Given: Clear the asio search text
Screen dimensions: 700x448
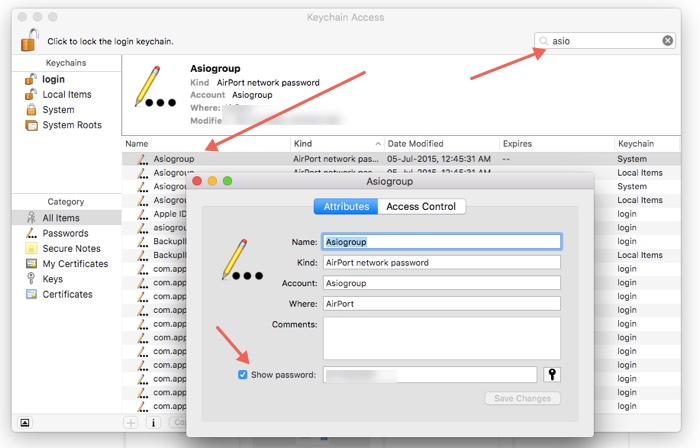Looking at the screenshot, I should tap(667, 41).
